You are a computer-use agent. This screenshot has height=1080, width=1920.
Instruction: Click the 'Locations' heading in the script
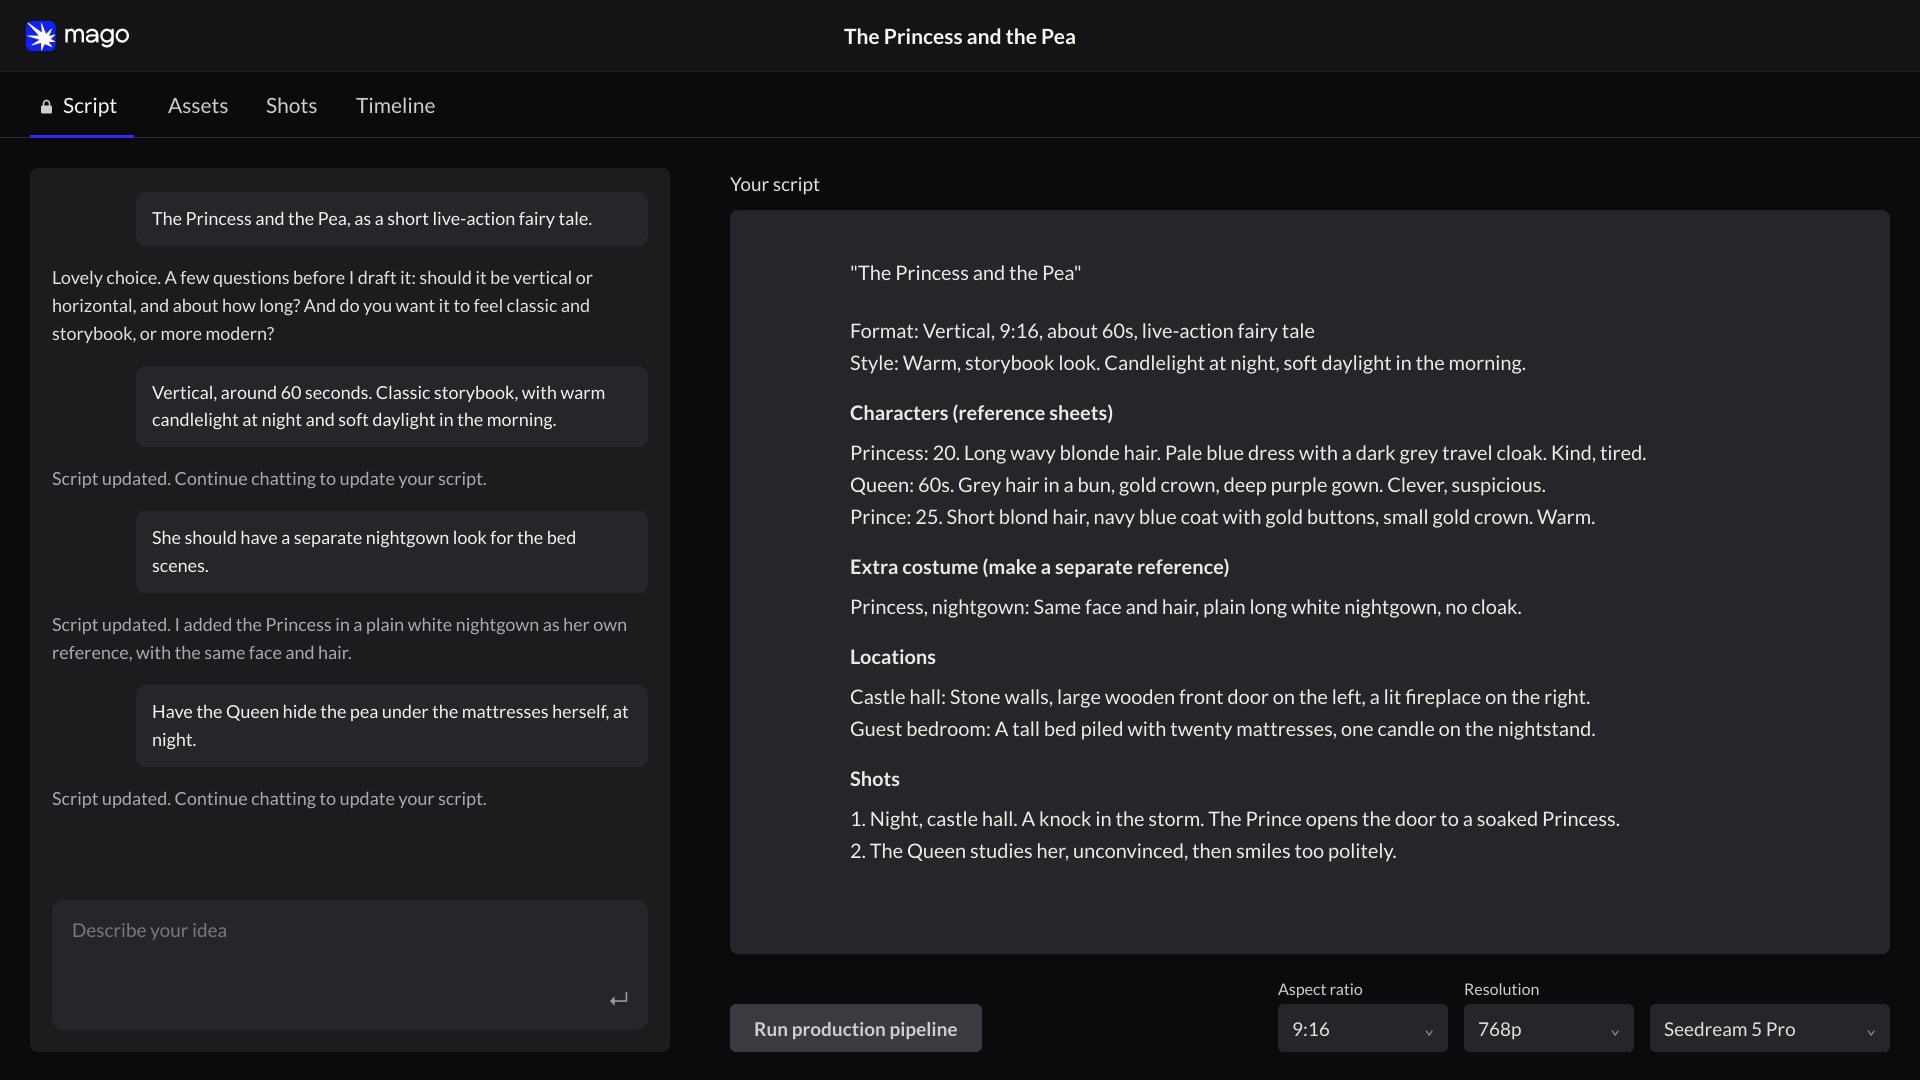coord(893,657)
